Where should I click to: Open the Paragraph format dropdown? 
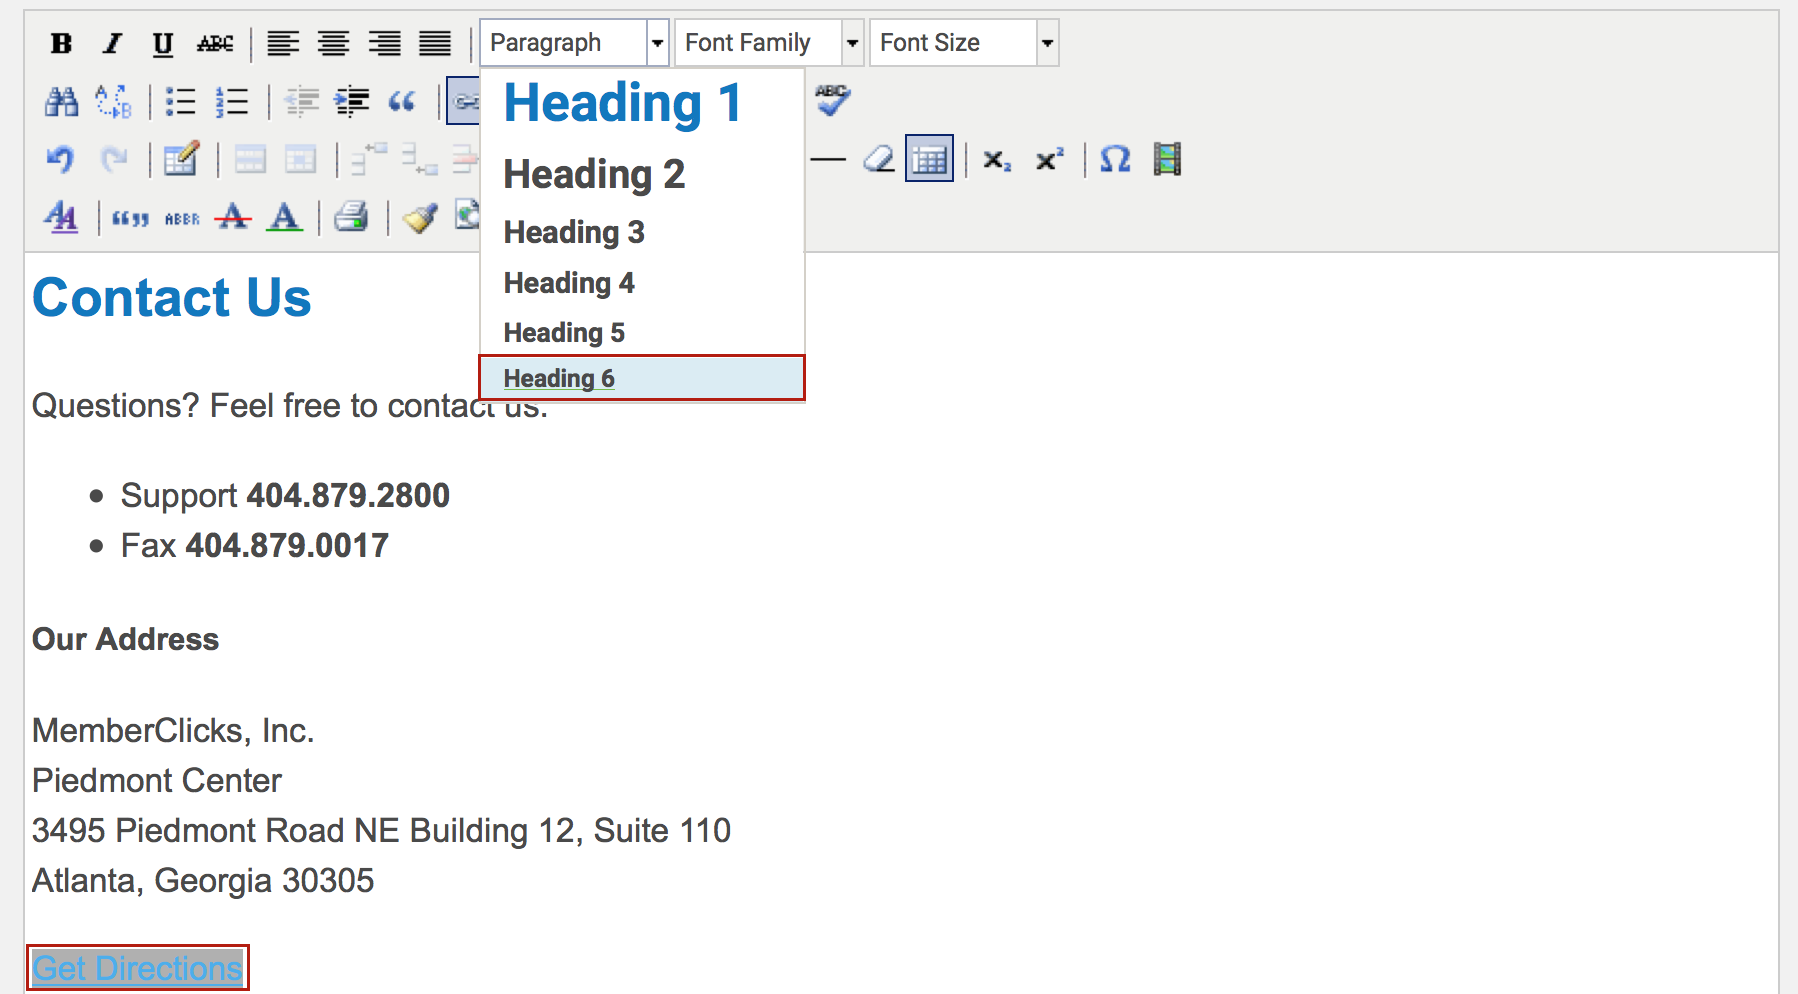[573, 43]
